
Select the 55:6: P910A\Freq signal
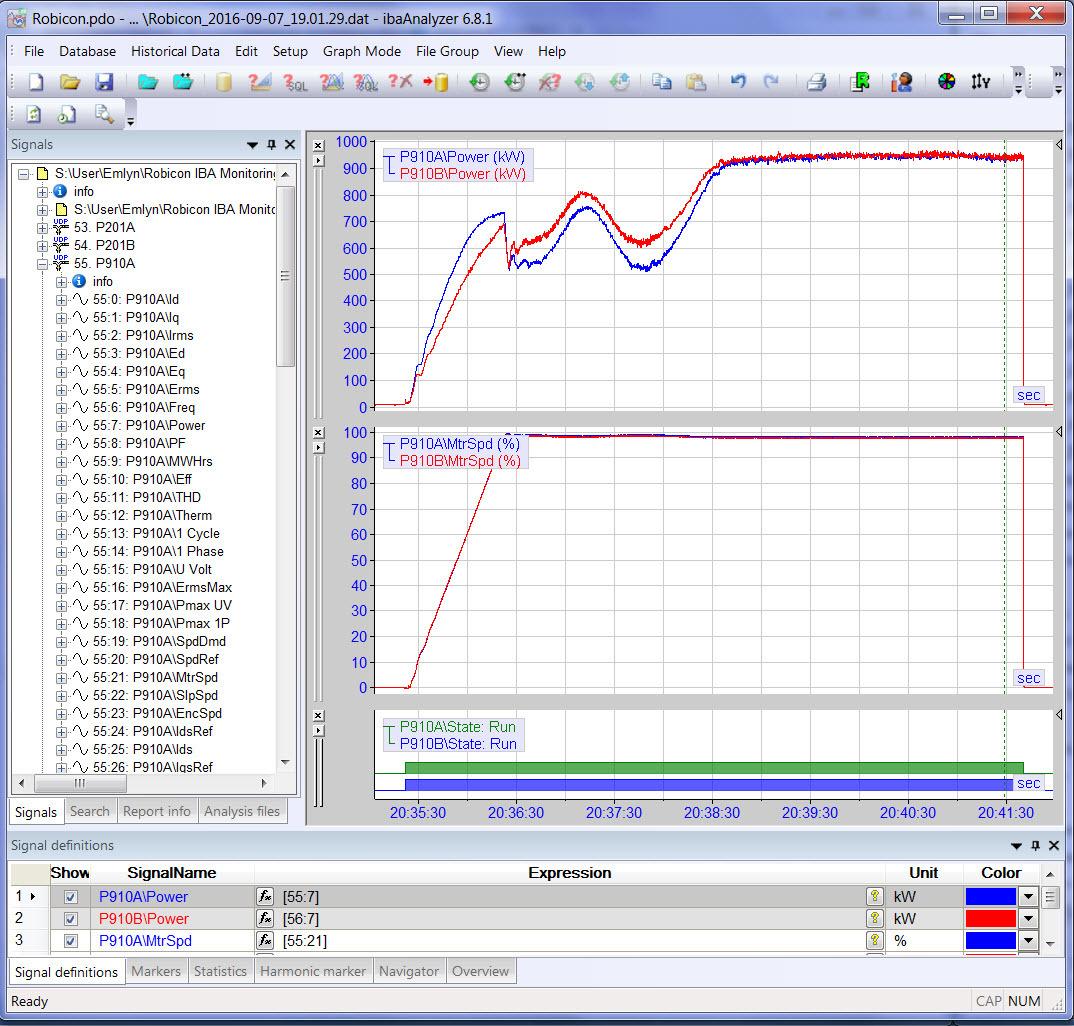point(144,408)
